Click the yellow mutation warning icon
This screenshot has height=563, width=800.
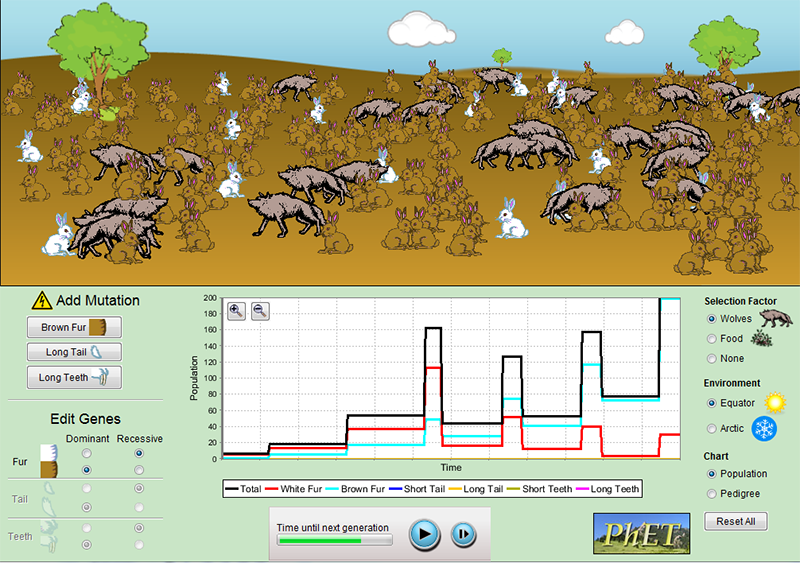(42, 299)
